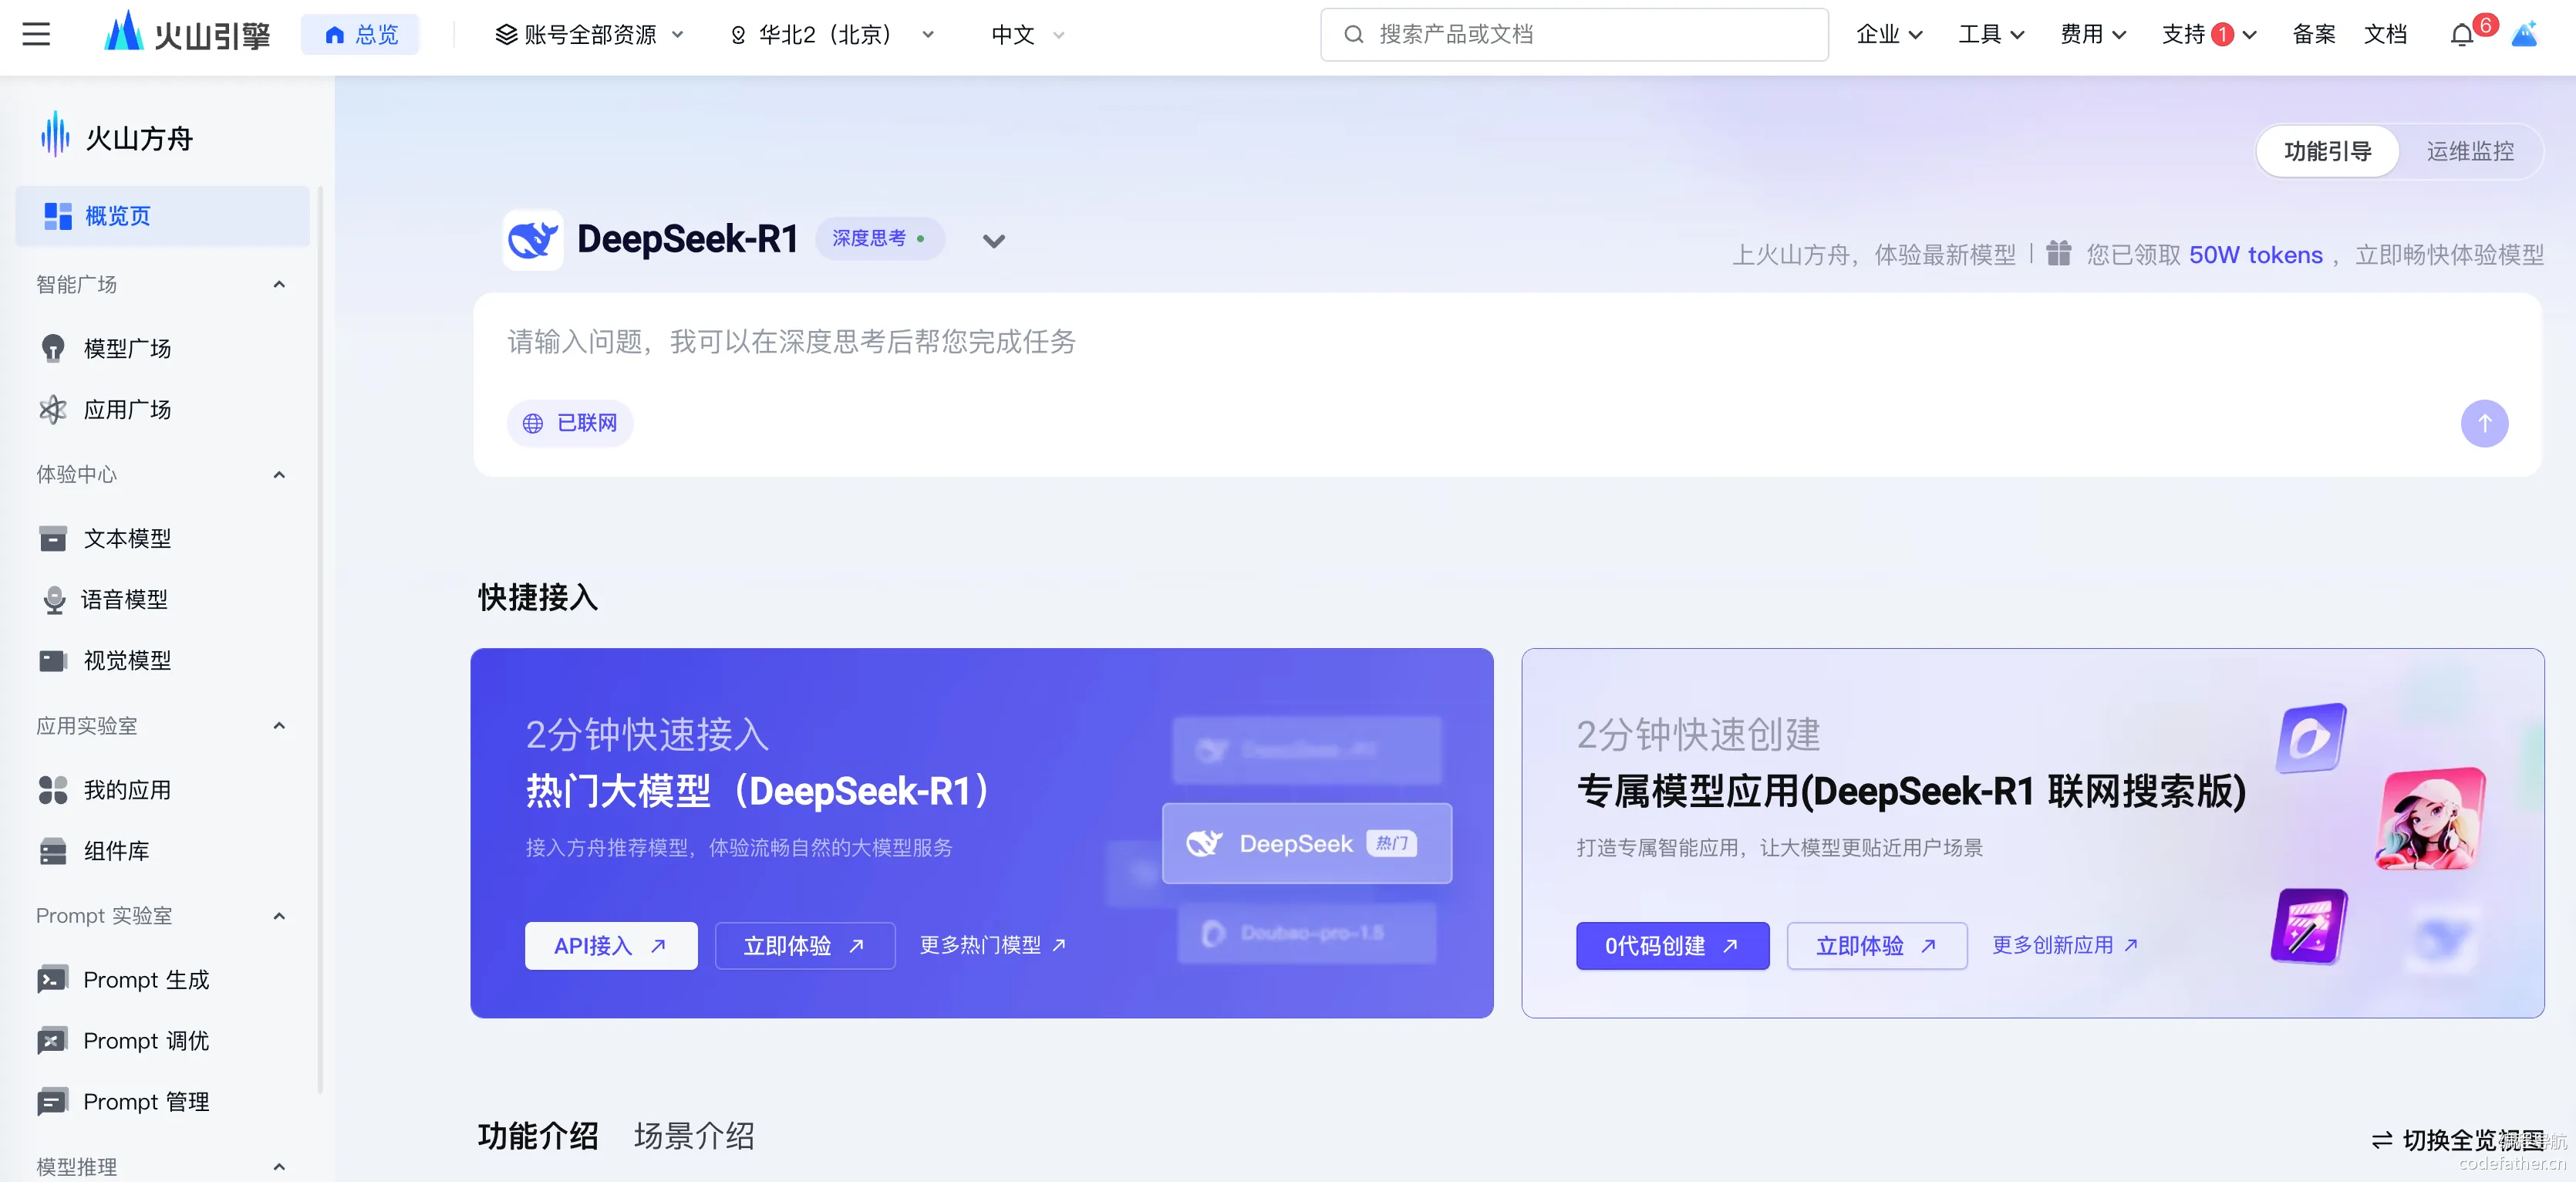Click the sidebar vertical scrollbar
Image resolution: width=2576 pixels, height=1182 pixels.
[x=320, y=640]
